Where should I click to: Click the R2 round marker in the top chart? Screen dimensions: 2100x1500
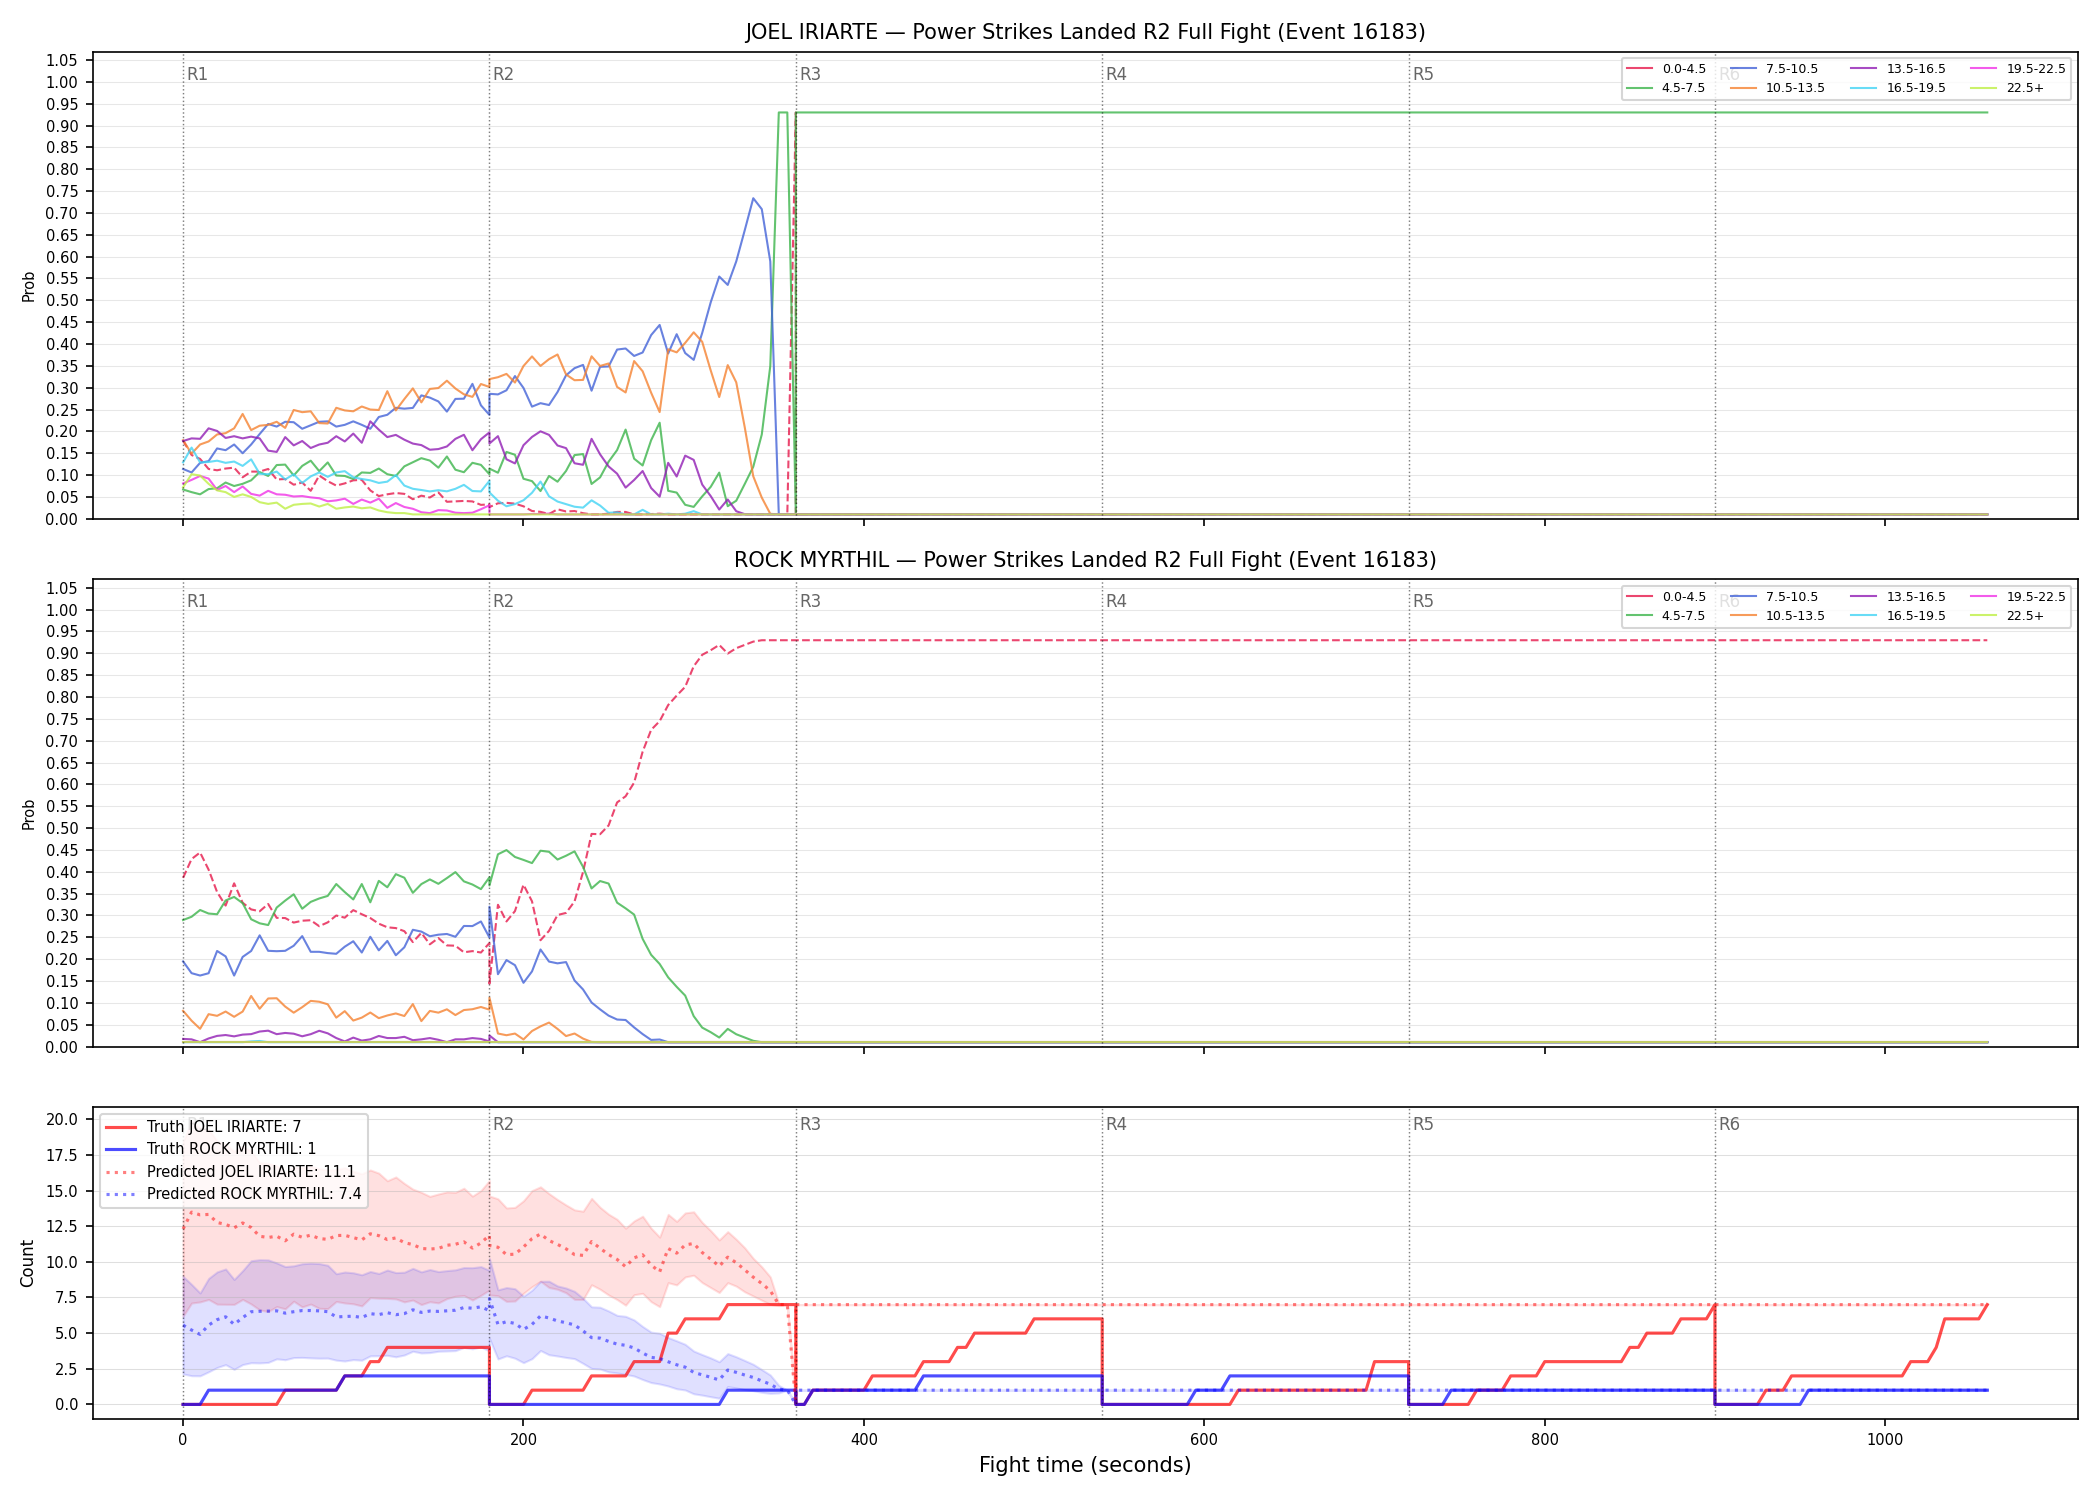503,74
